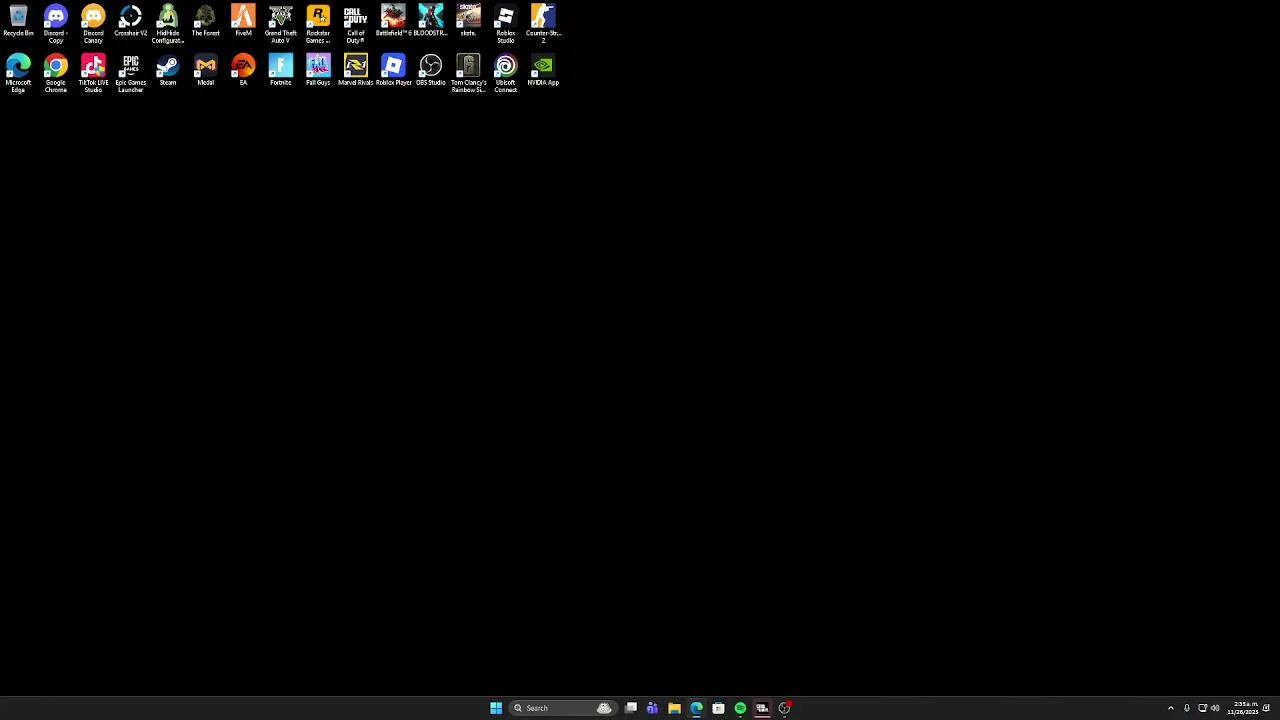
Task: Open the Roblox Studio shortcut
Action: tap(506, 24)
